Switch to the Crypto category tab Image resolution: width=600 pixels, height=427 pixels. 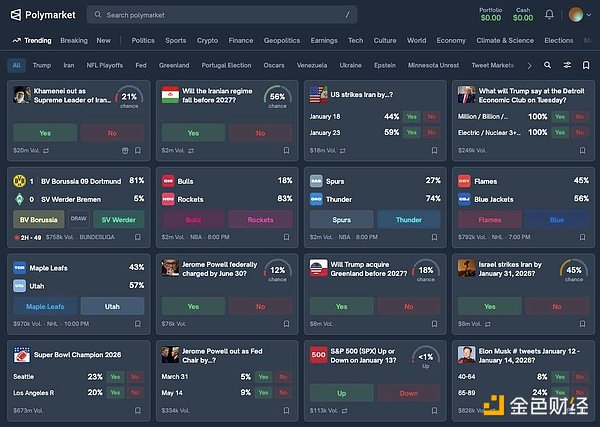[207, 41]
